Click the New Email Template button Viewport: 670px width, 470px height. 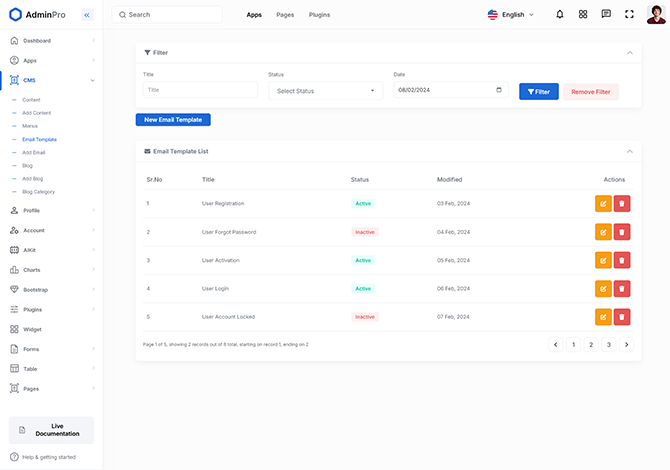tap(173, 120)
